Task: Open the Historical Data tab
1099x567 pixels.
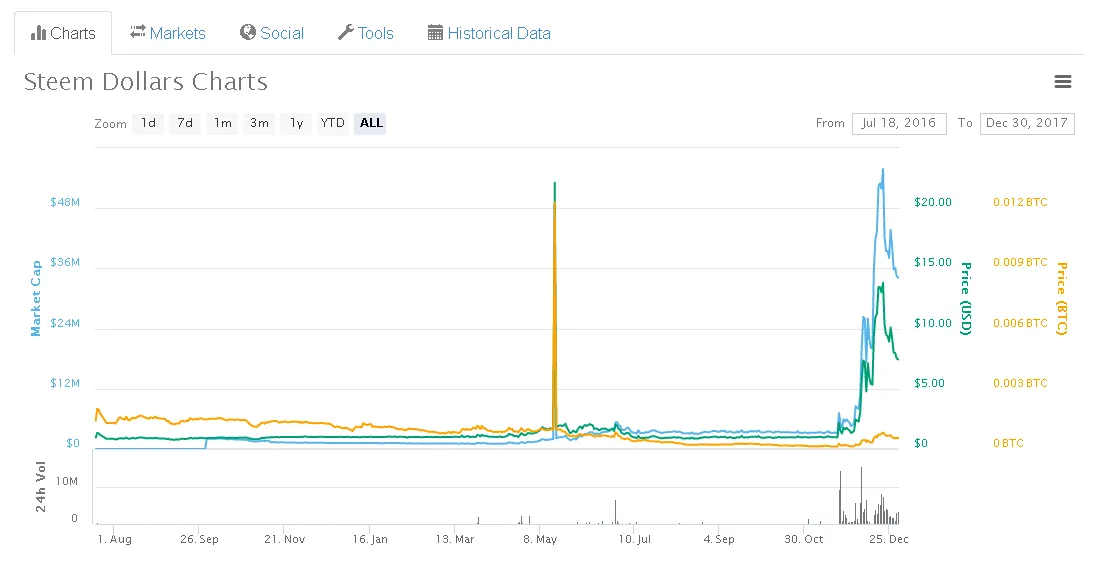Action: point(489,33)
